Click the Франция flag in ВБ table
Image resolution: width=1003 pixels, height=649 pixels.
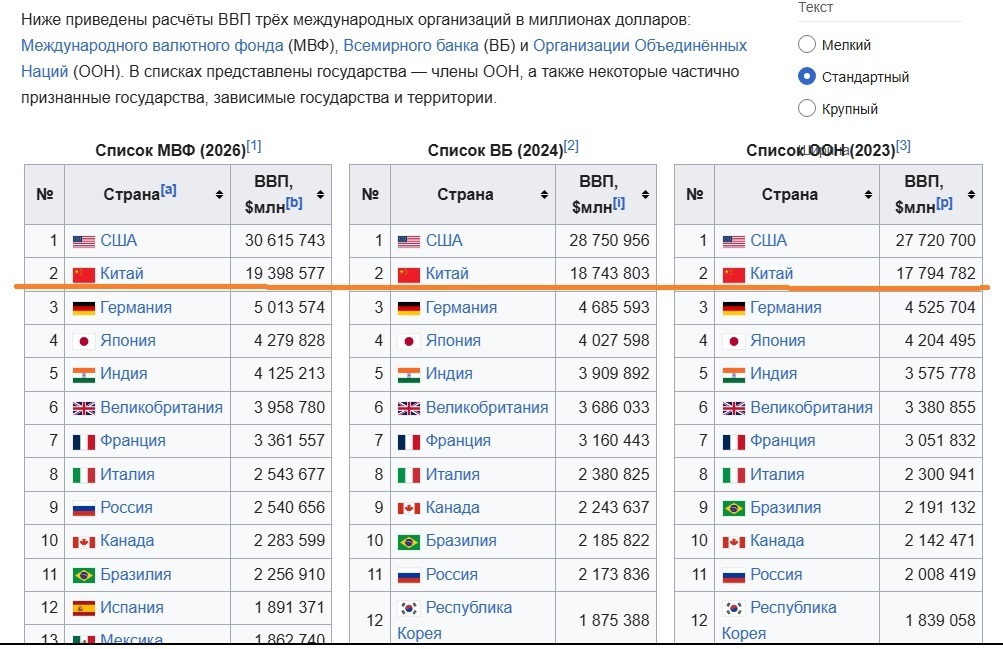point(409,442)
